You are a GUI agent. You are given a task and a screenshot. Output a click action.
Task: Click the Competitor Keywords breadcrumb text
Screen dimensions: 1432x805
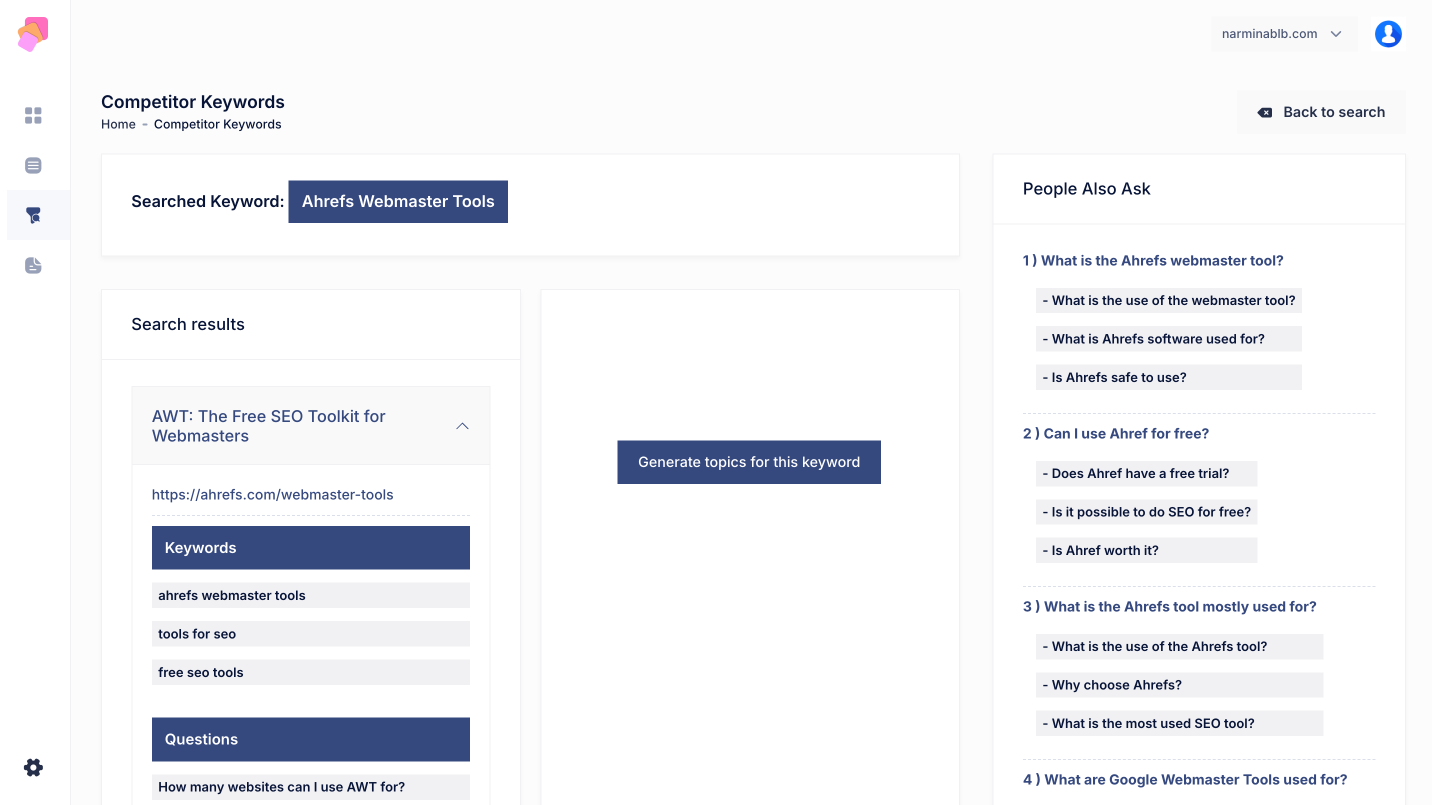click(x=218, y=125)
